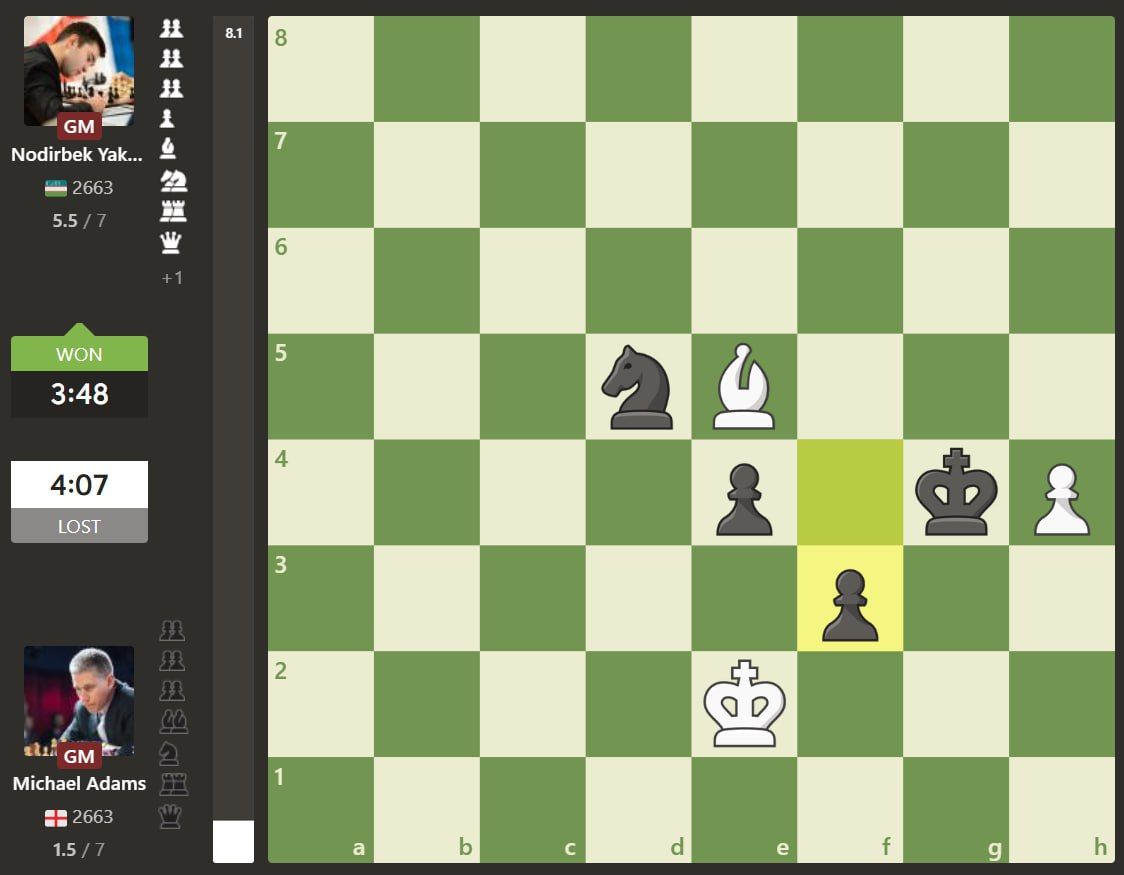This screenshot has height=875, width=1124.
Task: Click the captured black queen beside Adams
Action: tap(170, 816)
